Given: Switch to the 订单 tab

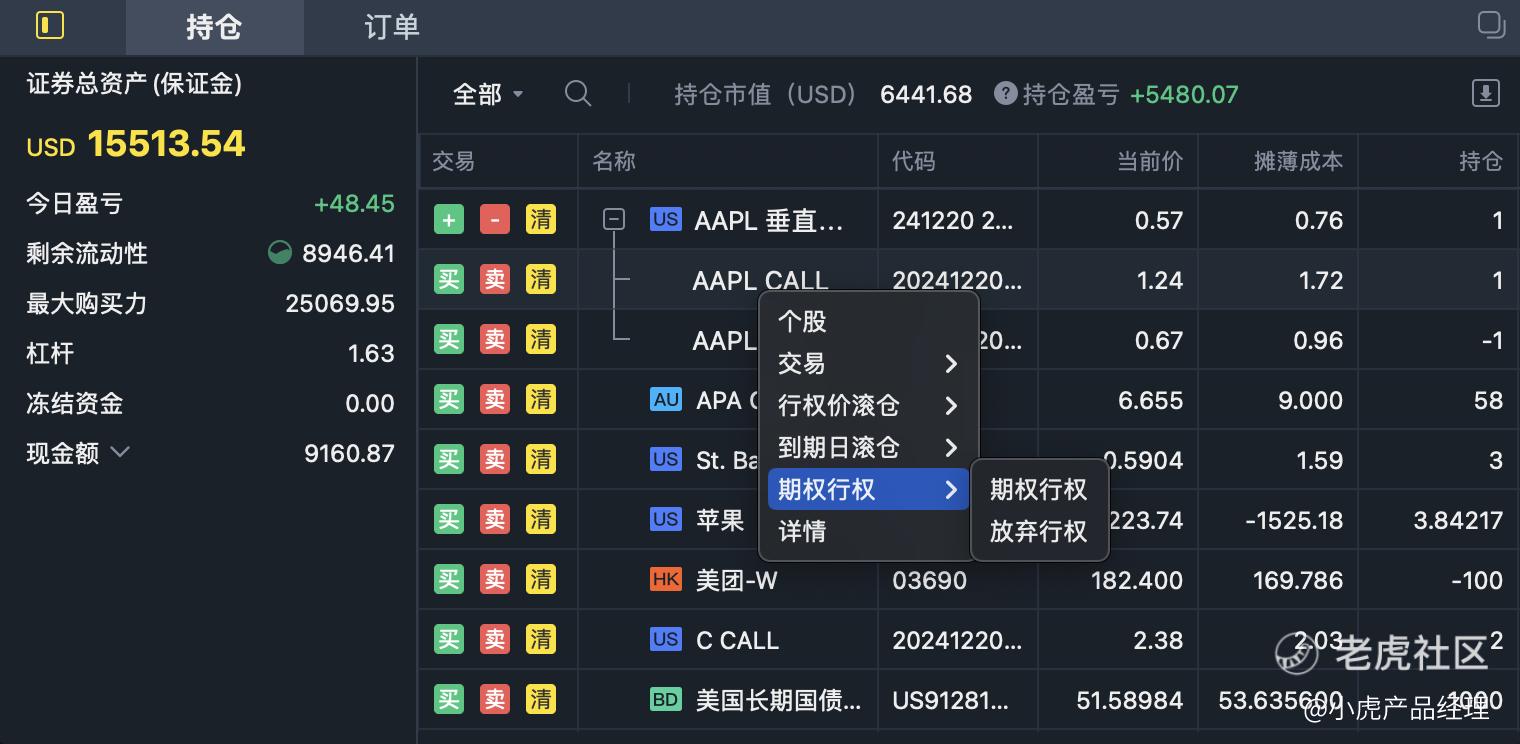Looking at the screenshot, I should pos(392,27).
